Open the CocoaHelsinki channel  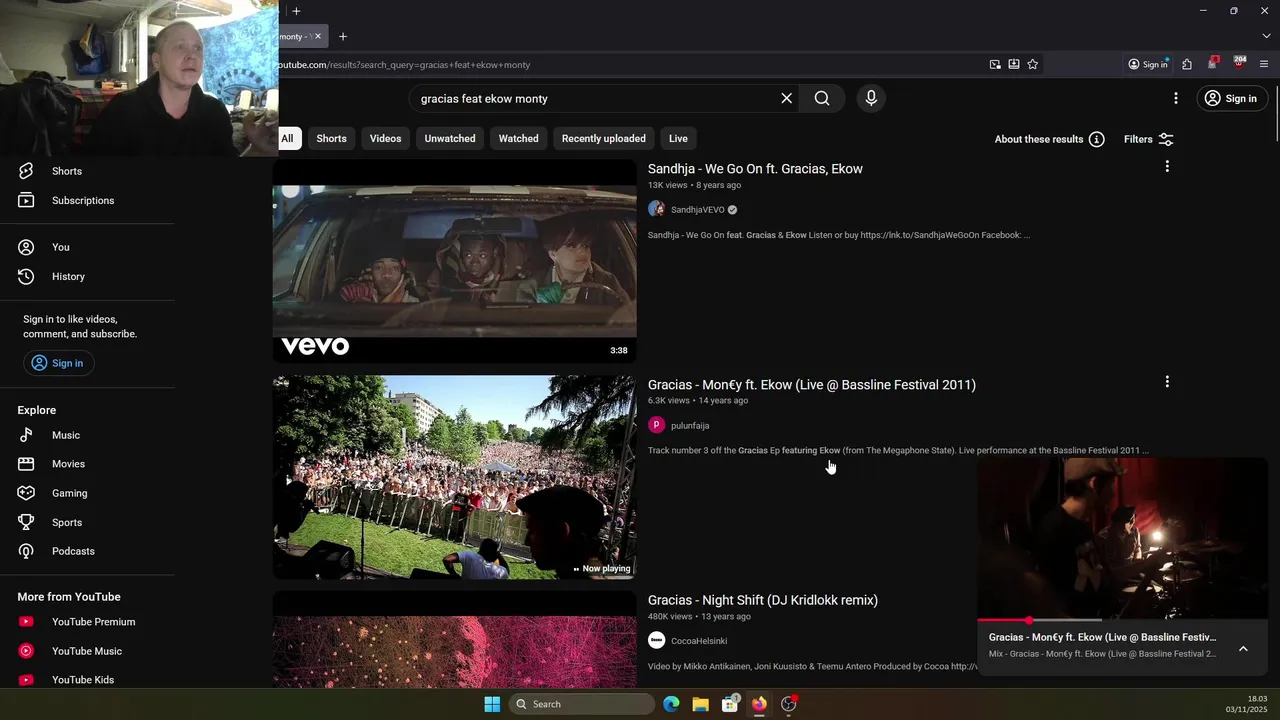(698, 641)
